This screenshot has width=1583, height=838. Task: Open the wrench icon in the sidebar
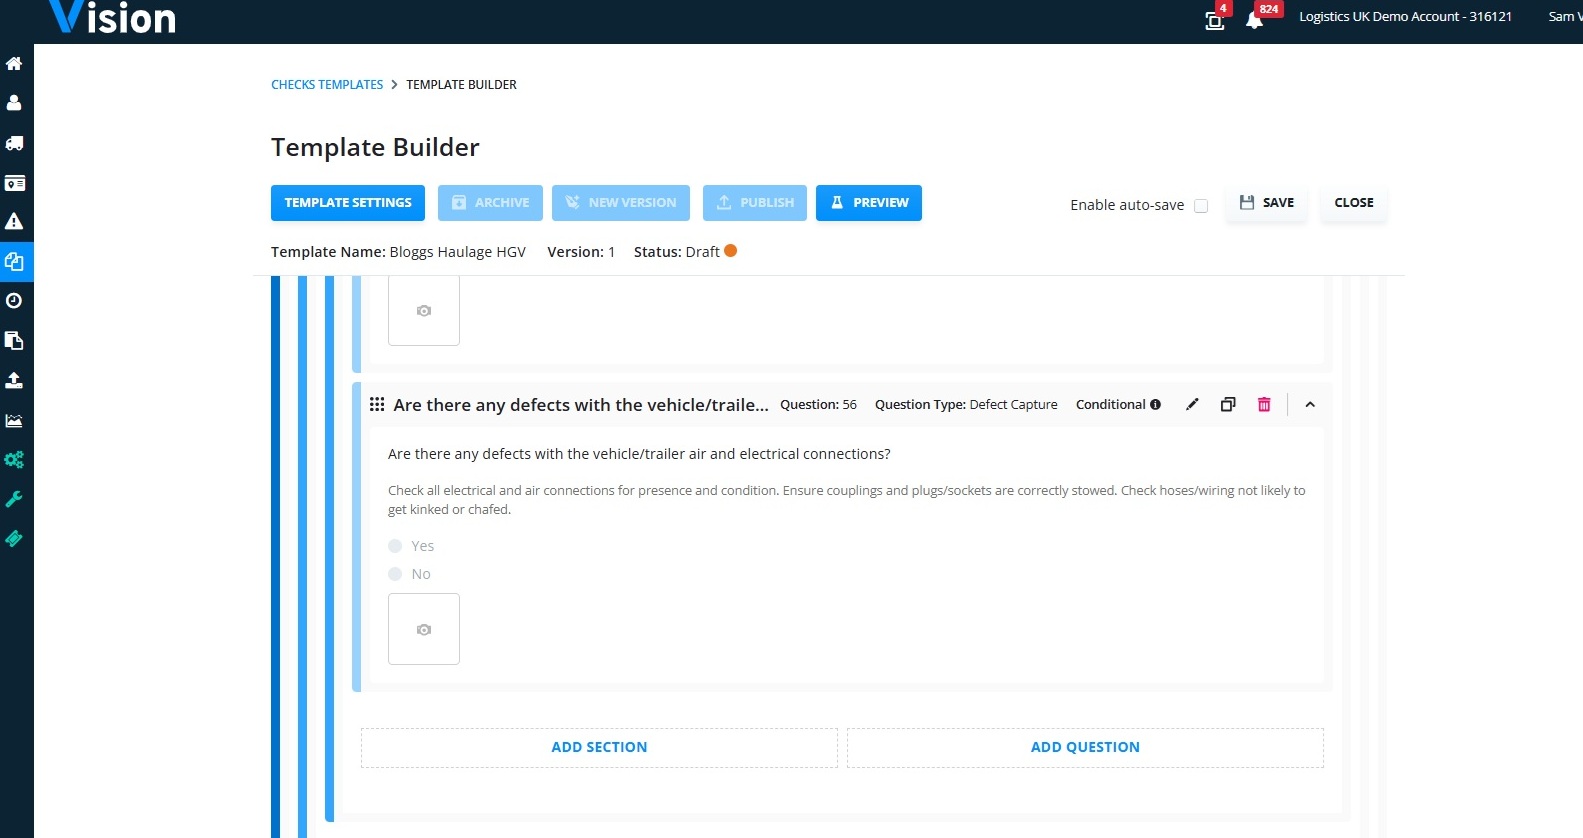(x=14, y=499)
